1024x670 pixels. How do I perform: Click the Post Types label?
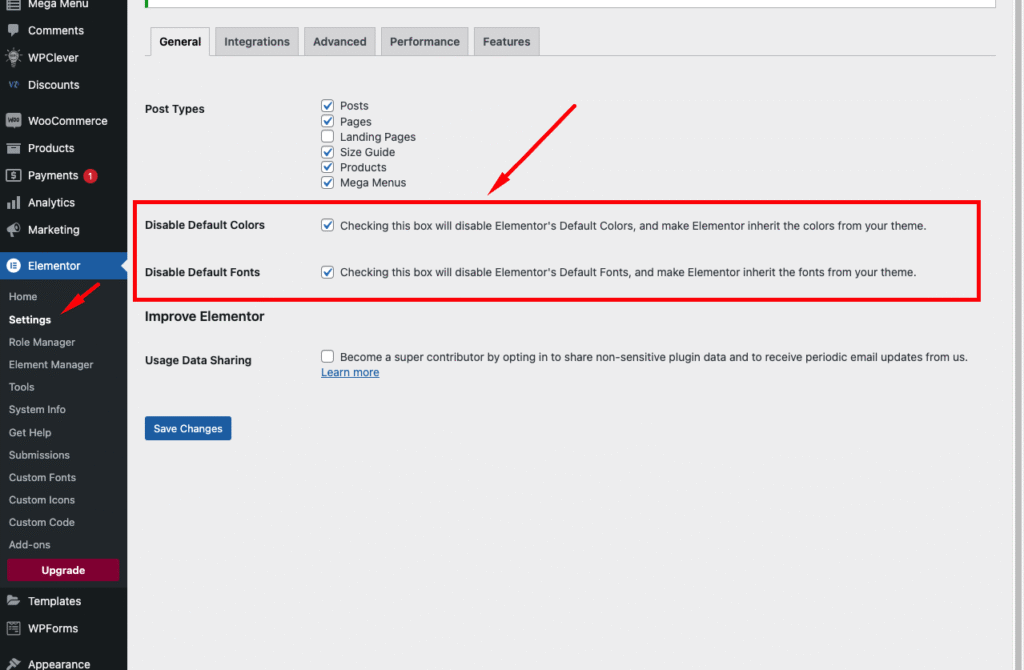click(x=174, y=109)
